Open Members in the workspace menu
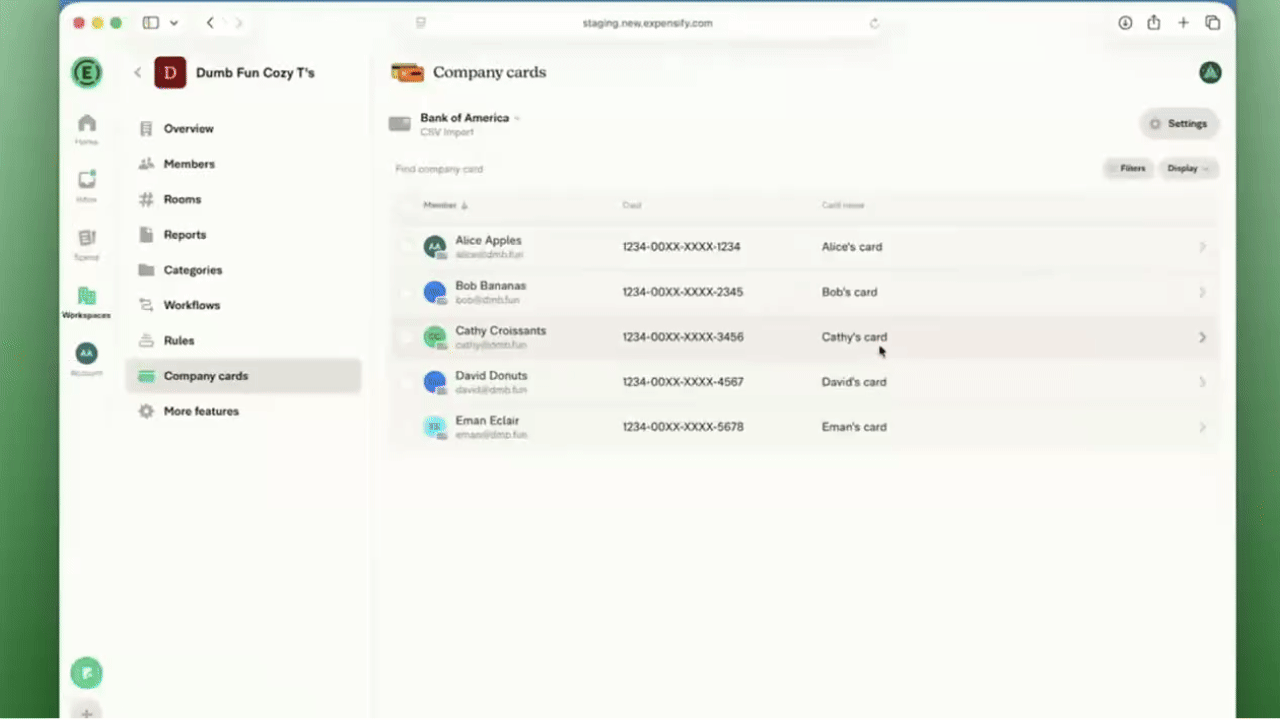 pos(243,164)
